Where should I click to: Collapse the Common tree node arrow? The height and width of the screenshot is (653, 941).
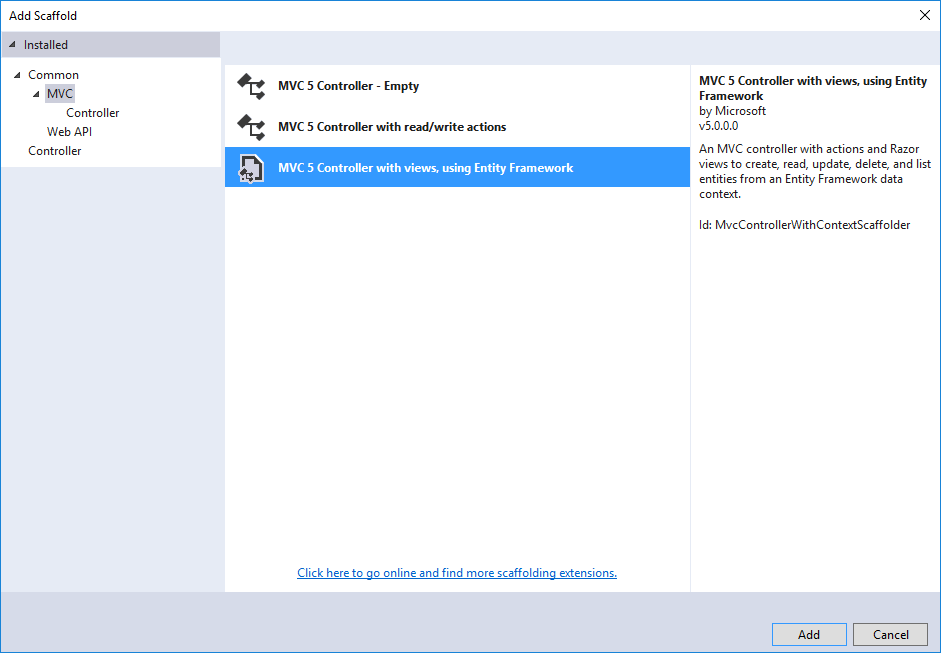(17, 75)
